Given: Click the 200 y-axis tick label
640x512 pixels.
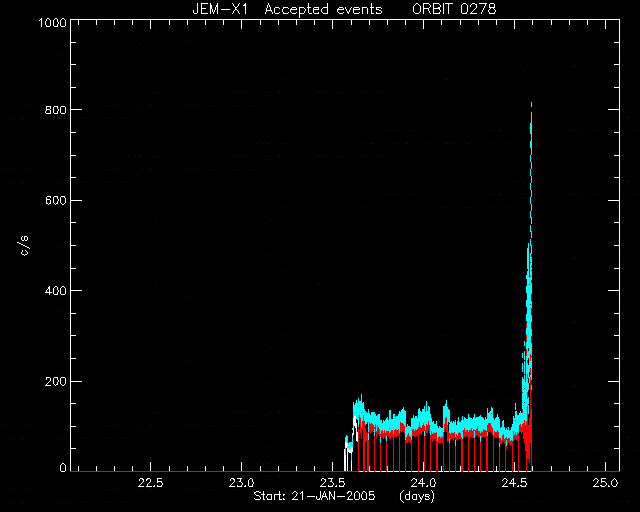Looking at the screenshot, I should (56, 381).
